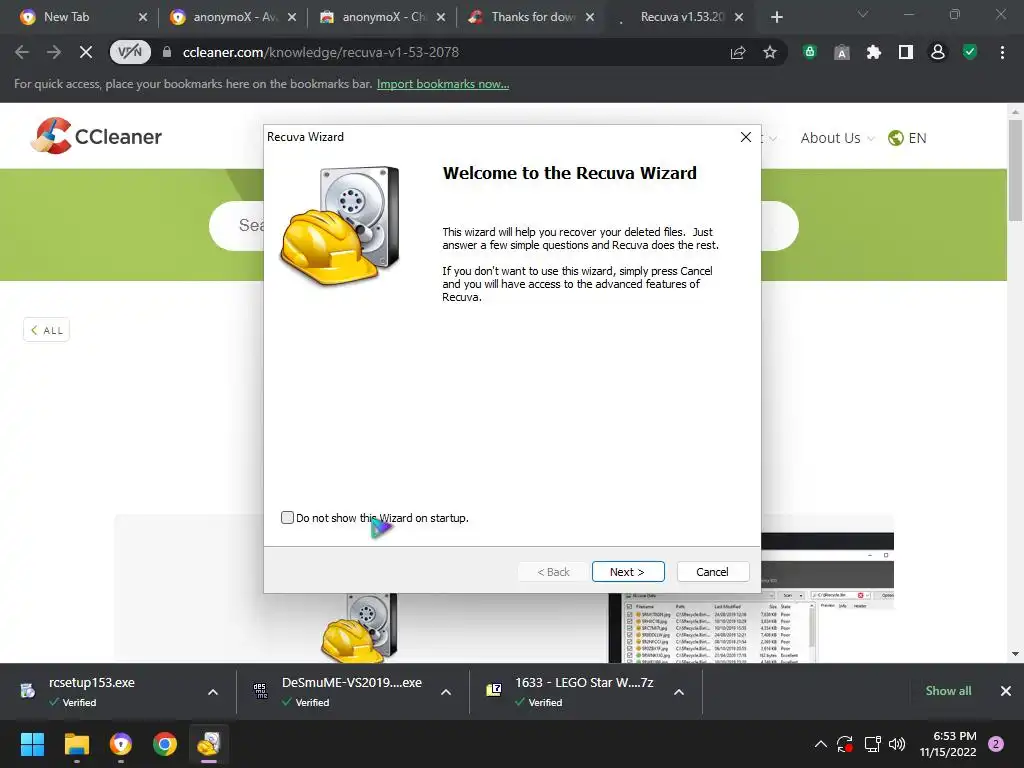
Task: Open the Windows Start menu
Action: pyautogui.click(x=32, y=744)
